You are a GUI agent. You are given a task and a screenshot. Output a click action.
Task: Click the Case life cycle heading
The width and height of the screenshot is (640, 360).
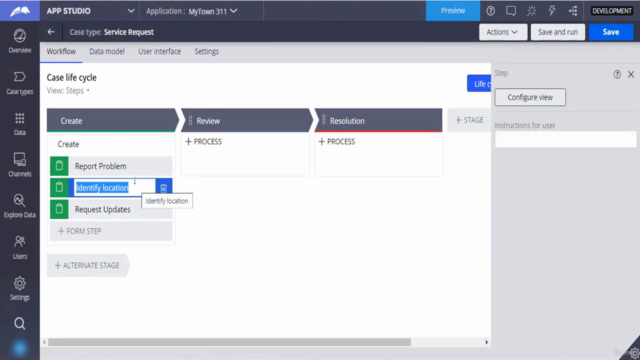[71, 78]
